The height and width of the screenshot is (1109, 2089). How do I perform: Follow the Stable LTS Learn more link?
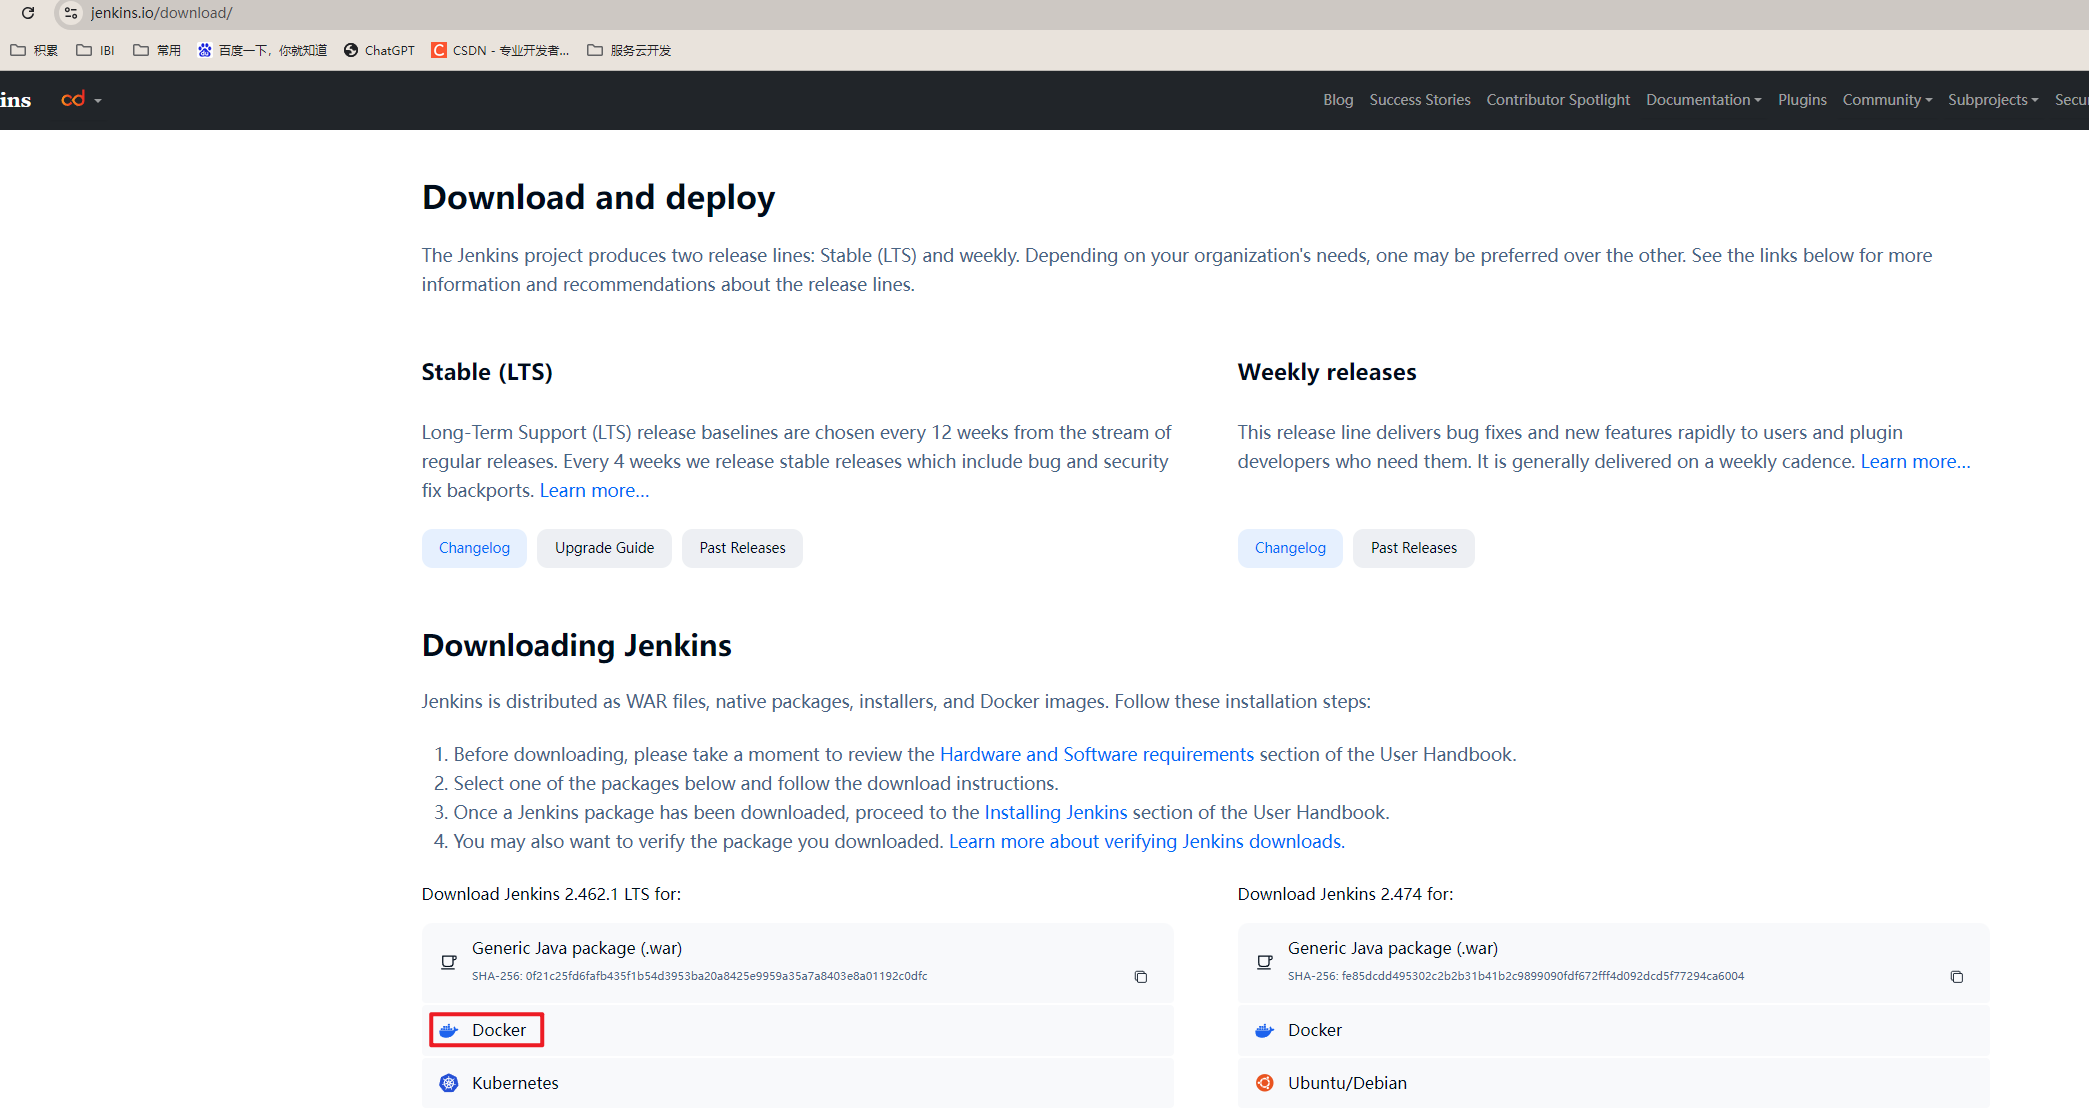(x=594, y=490)
